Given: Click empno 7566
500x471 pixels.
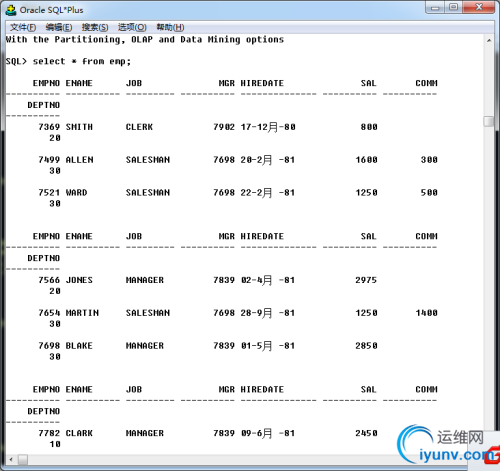Looking at the screenshot, I should (49, 280).
